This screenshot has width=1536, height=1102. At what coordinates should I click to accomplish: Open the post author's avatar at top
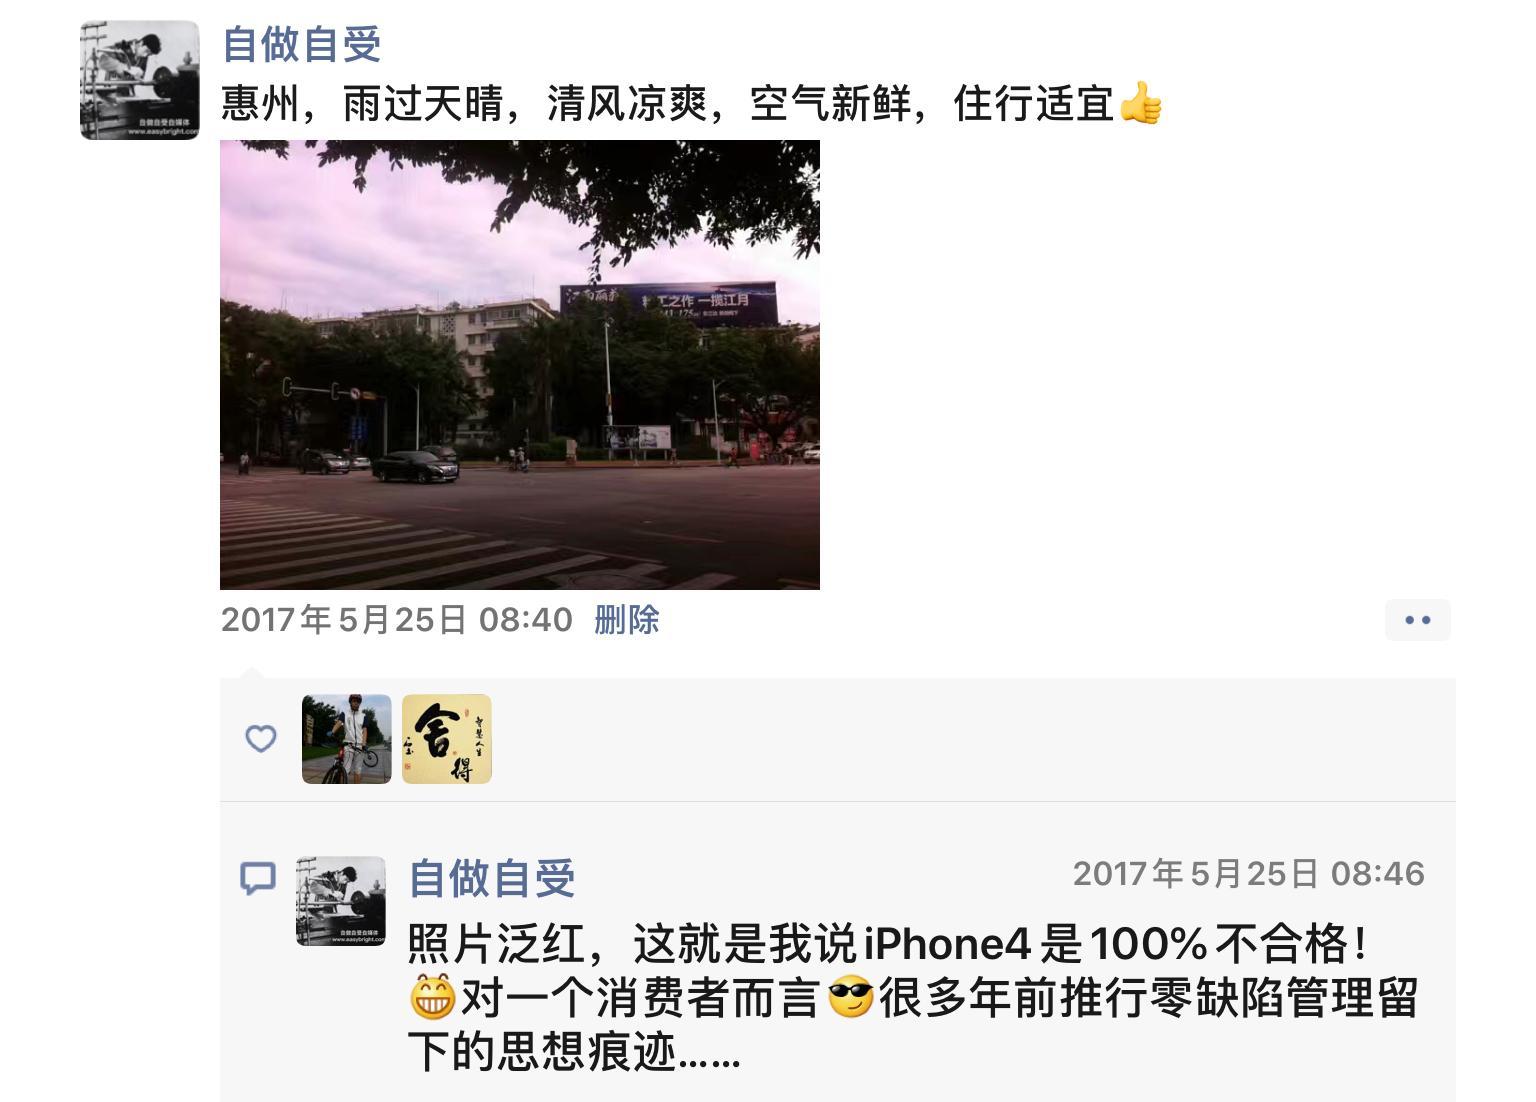point(140,80)
